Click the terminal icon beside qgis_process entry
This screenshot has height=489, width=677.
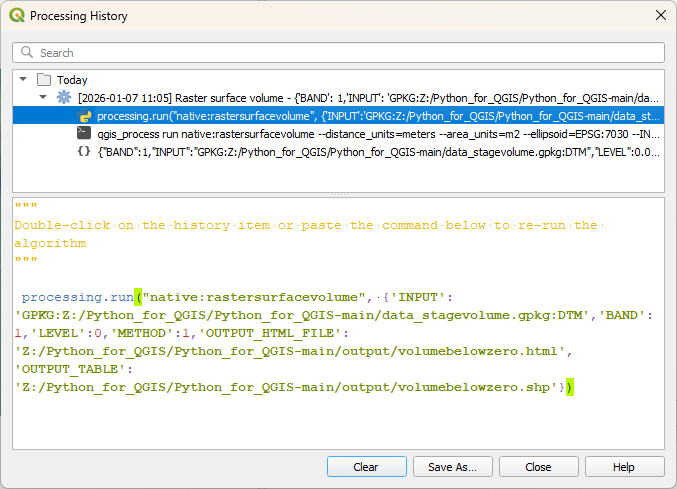point(85,134)
